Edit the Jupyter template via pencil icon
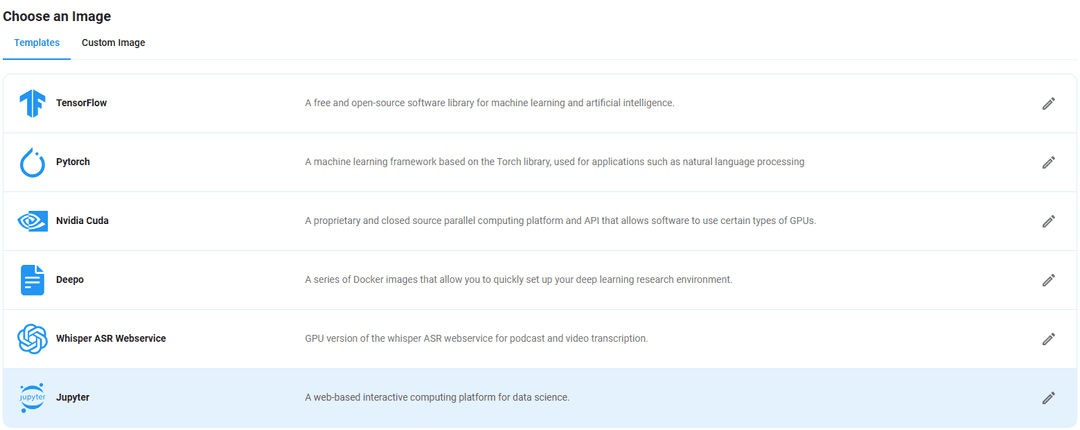The width and height of the screenshot is (1080, 430). (x=1048, y=398)
